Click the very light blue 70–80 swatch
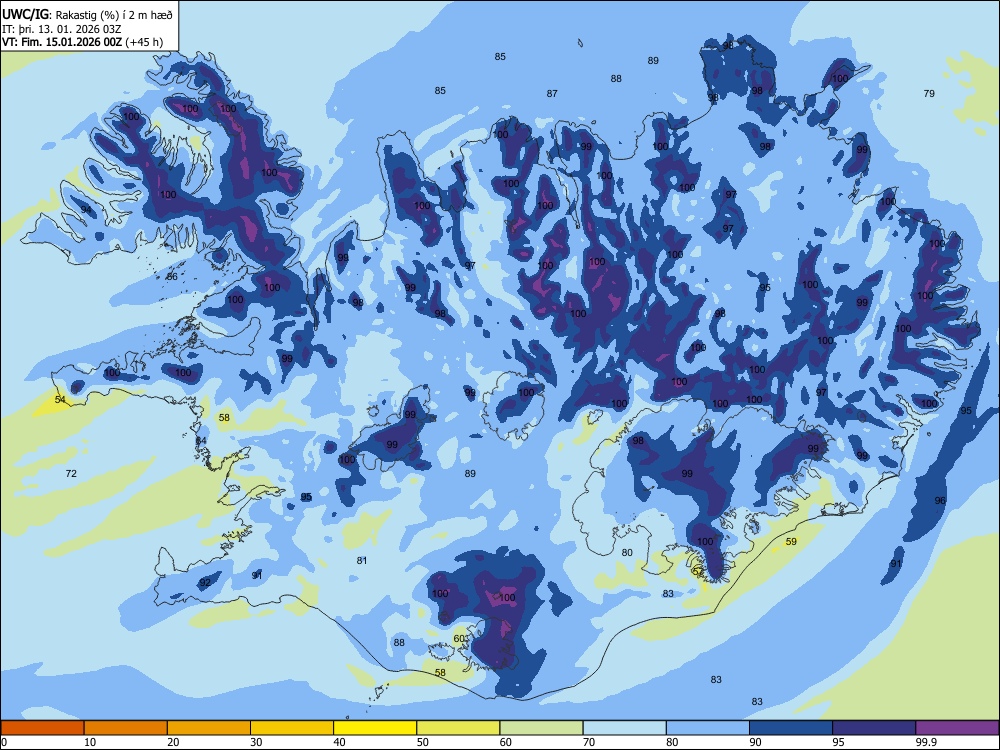Image resolution: width=1000 pixels, height=750 pixels. tap(624, 728)
